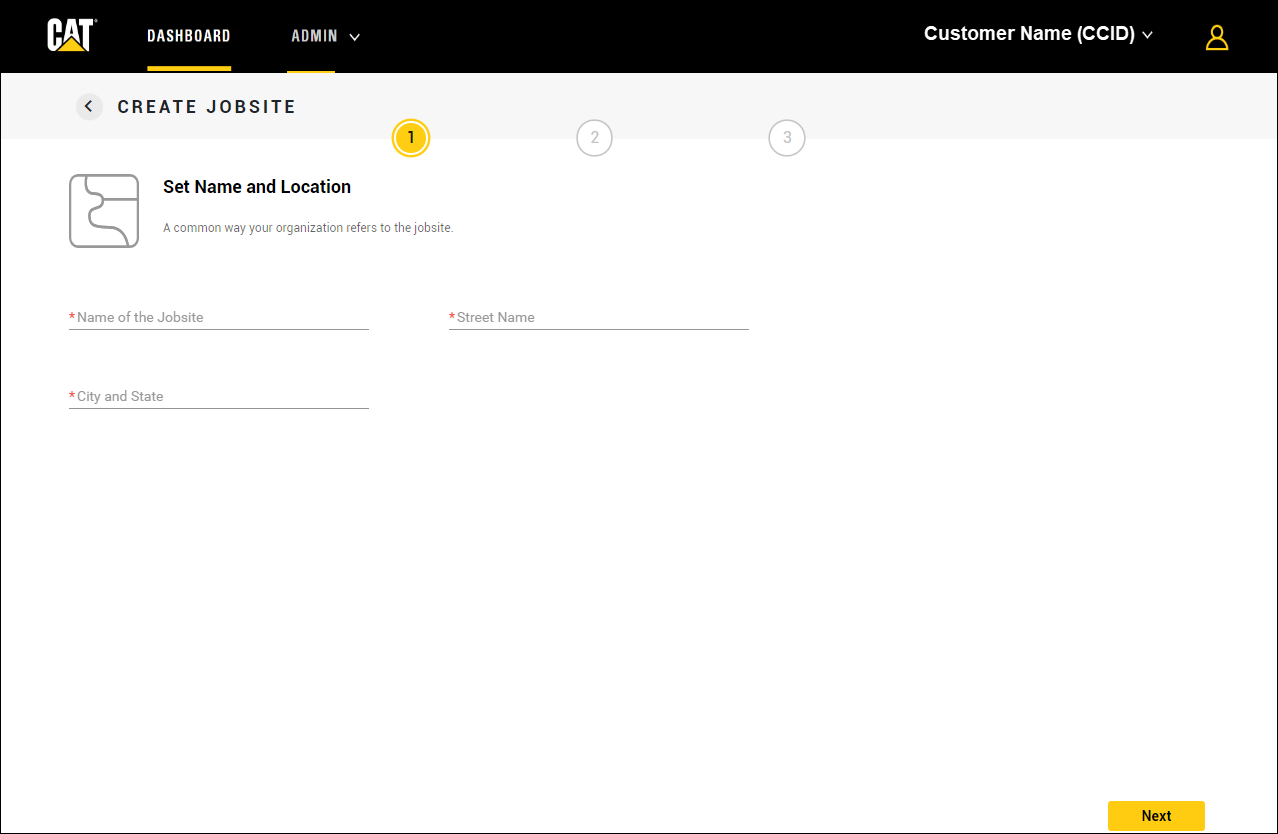This screenshot has height=834, width=1278.
Task: Open the user profile icon
Action: pyautogui.click(x=1216, y=37)
